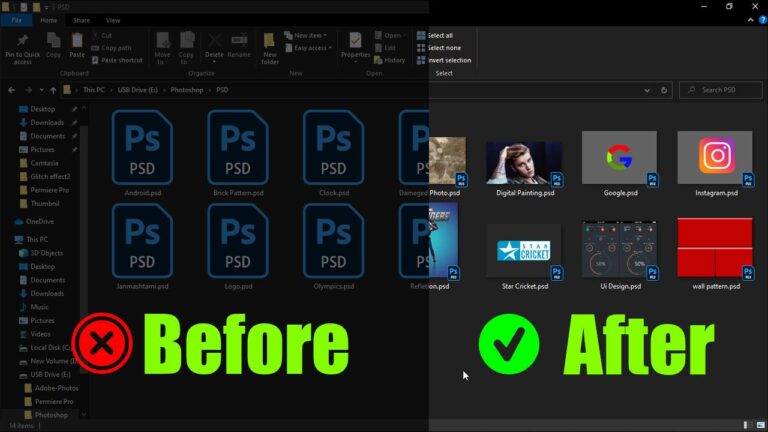The width and height of the screenshot is (768, 432).
Task: Select Google.psd thumbnail
Action: [x=620, y=158]
